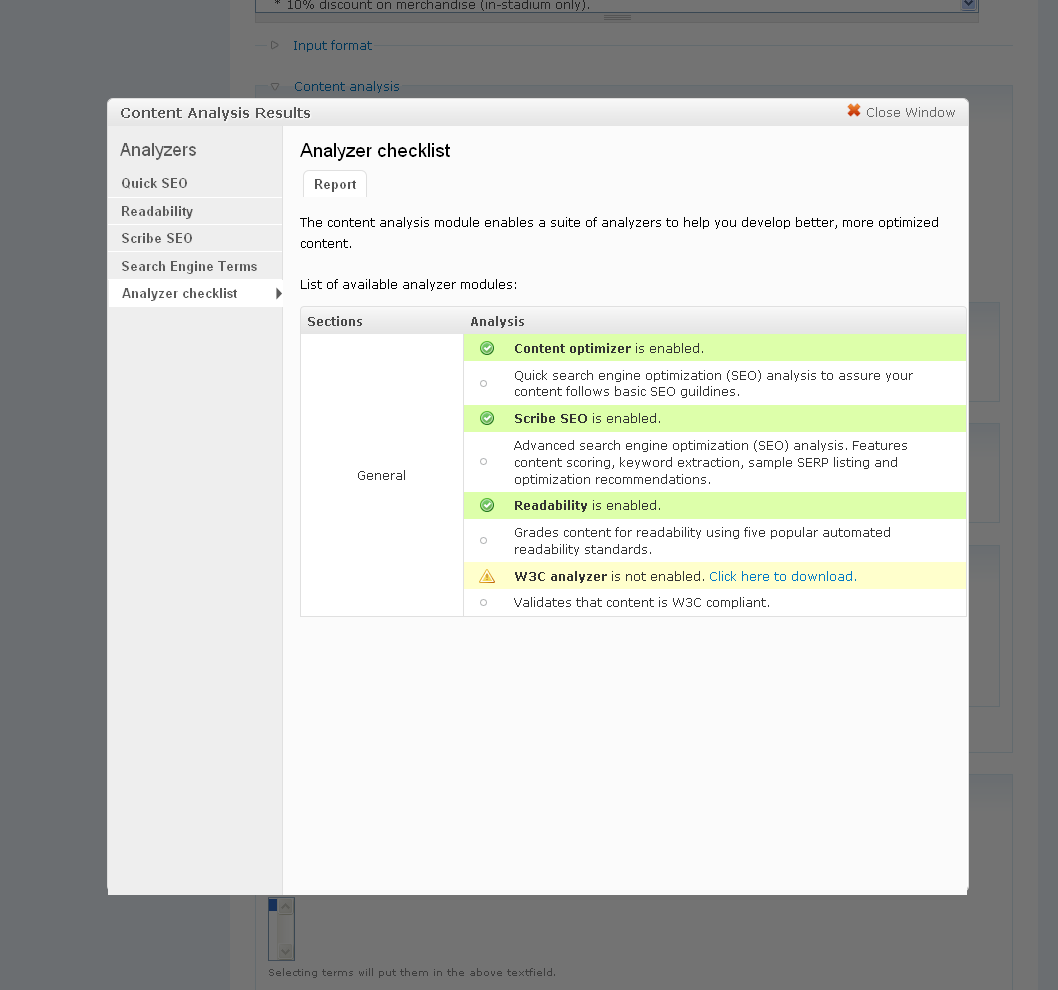
Task: Click 'Advanced search engine optimization' description
Action: point(711,462)
